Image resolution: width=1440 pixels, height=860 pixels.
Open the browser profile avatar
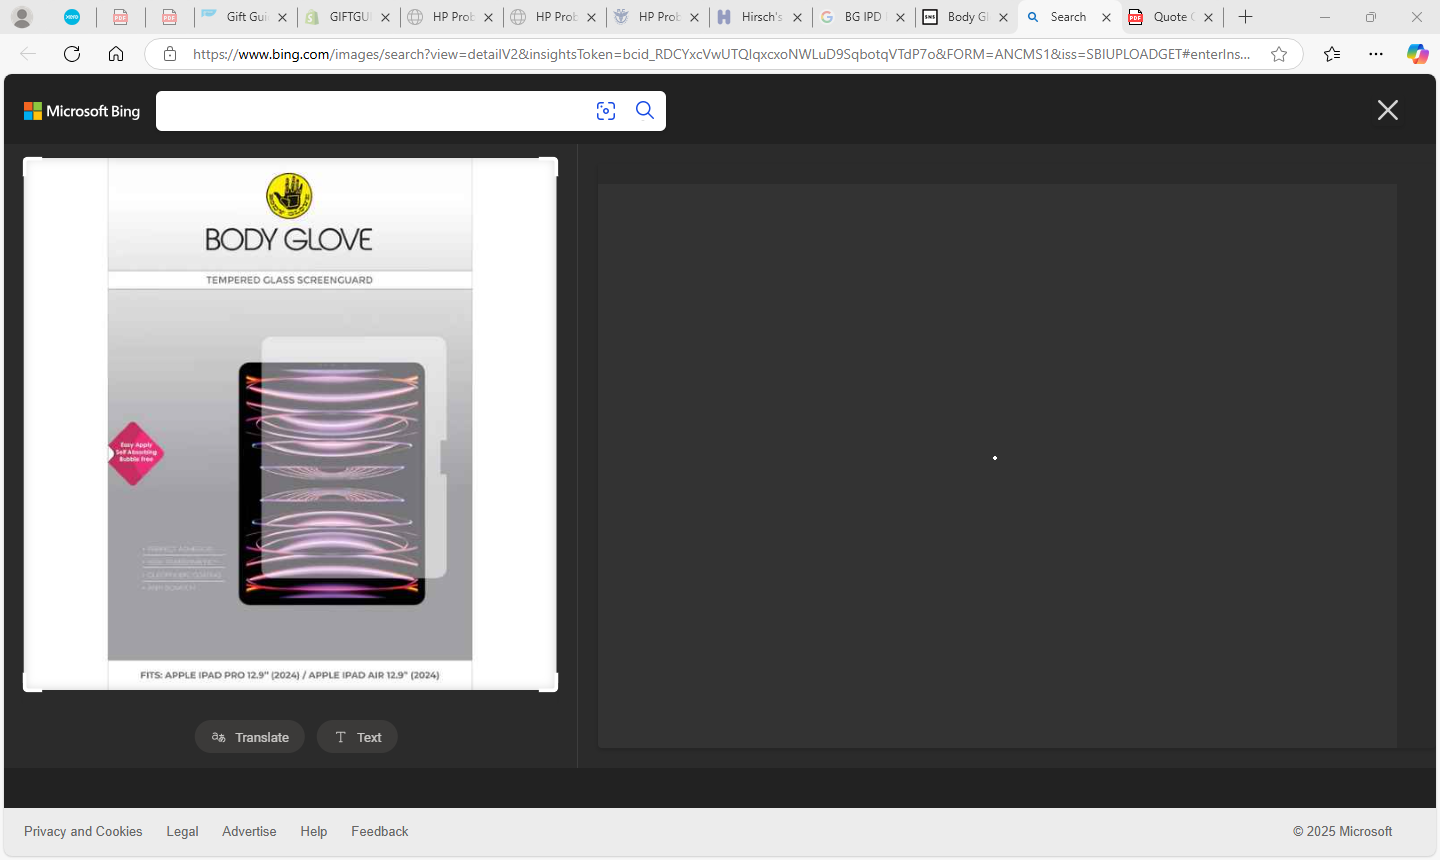coord(22,17)
